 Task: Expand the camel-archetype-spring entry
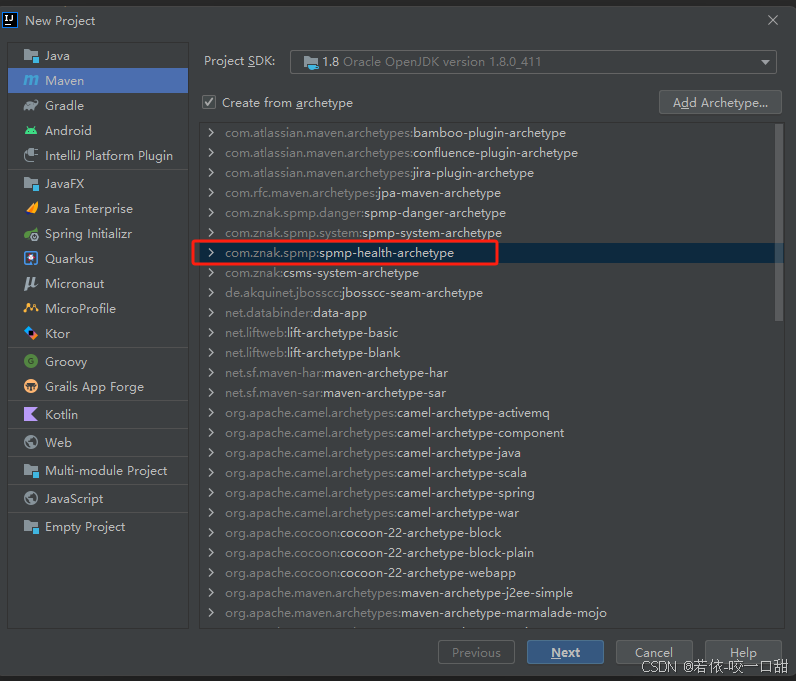pyautogui.click(x=211, y=493)
